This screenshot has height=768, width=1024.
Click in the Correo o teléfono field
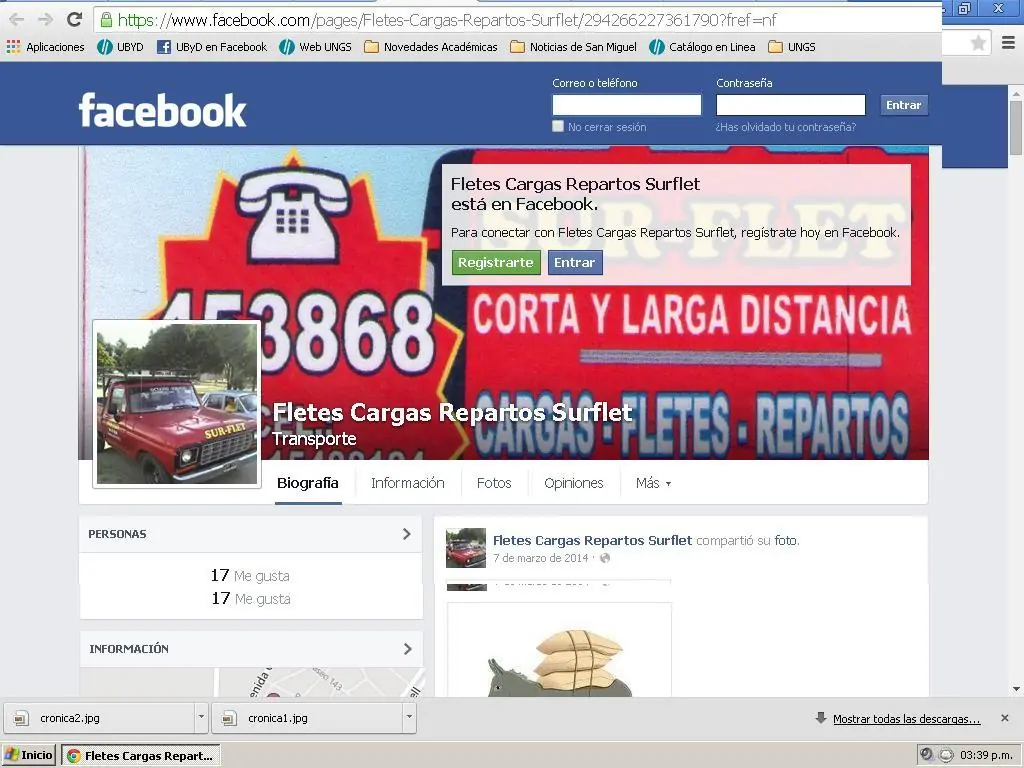coord(626,104)
